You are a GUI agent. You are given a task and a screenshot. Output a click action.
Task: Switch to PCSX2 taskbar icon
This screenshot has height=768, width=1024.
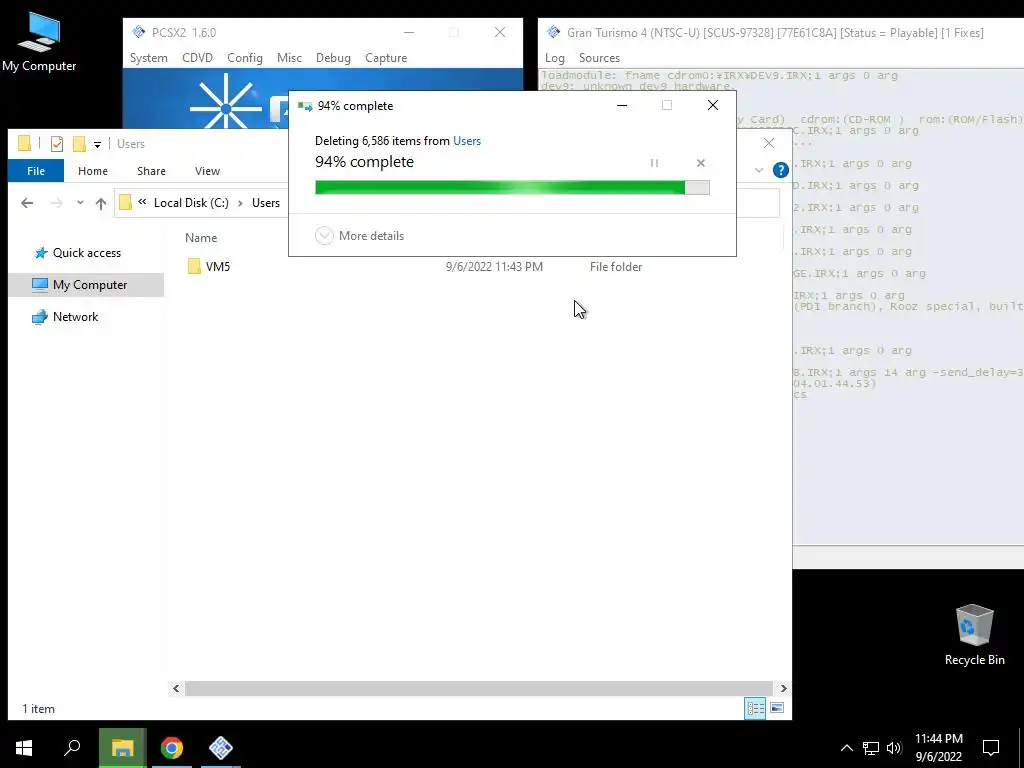point(221,748)
